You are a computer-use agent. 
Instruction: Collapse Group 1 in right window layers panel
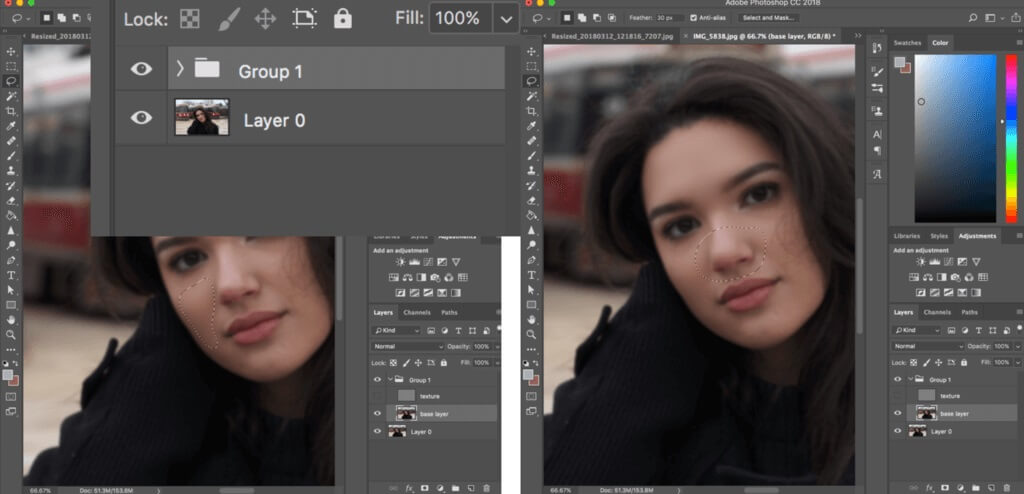click(x=911, y=379)
